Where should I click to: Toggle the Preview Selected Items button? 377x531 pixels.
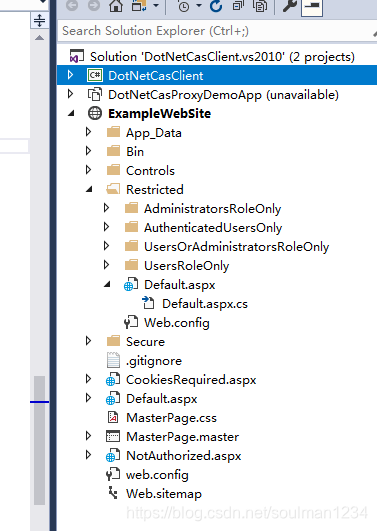pyautogui.click(x=312, y=7)
